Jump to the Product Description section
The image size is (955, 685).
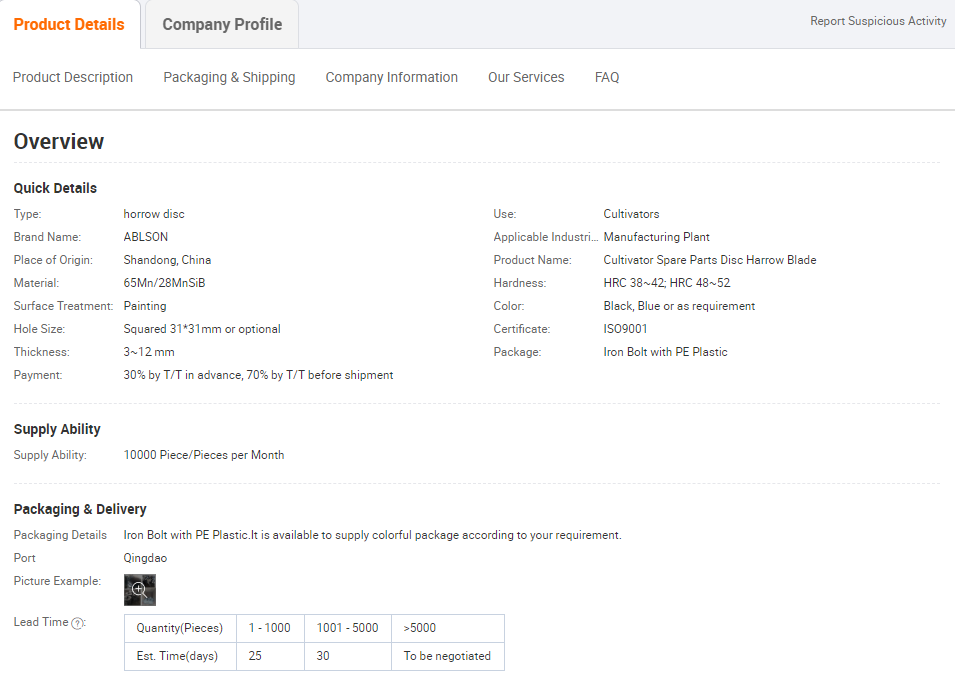tap(73, 77)
